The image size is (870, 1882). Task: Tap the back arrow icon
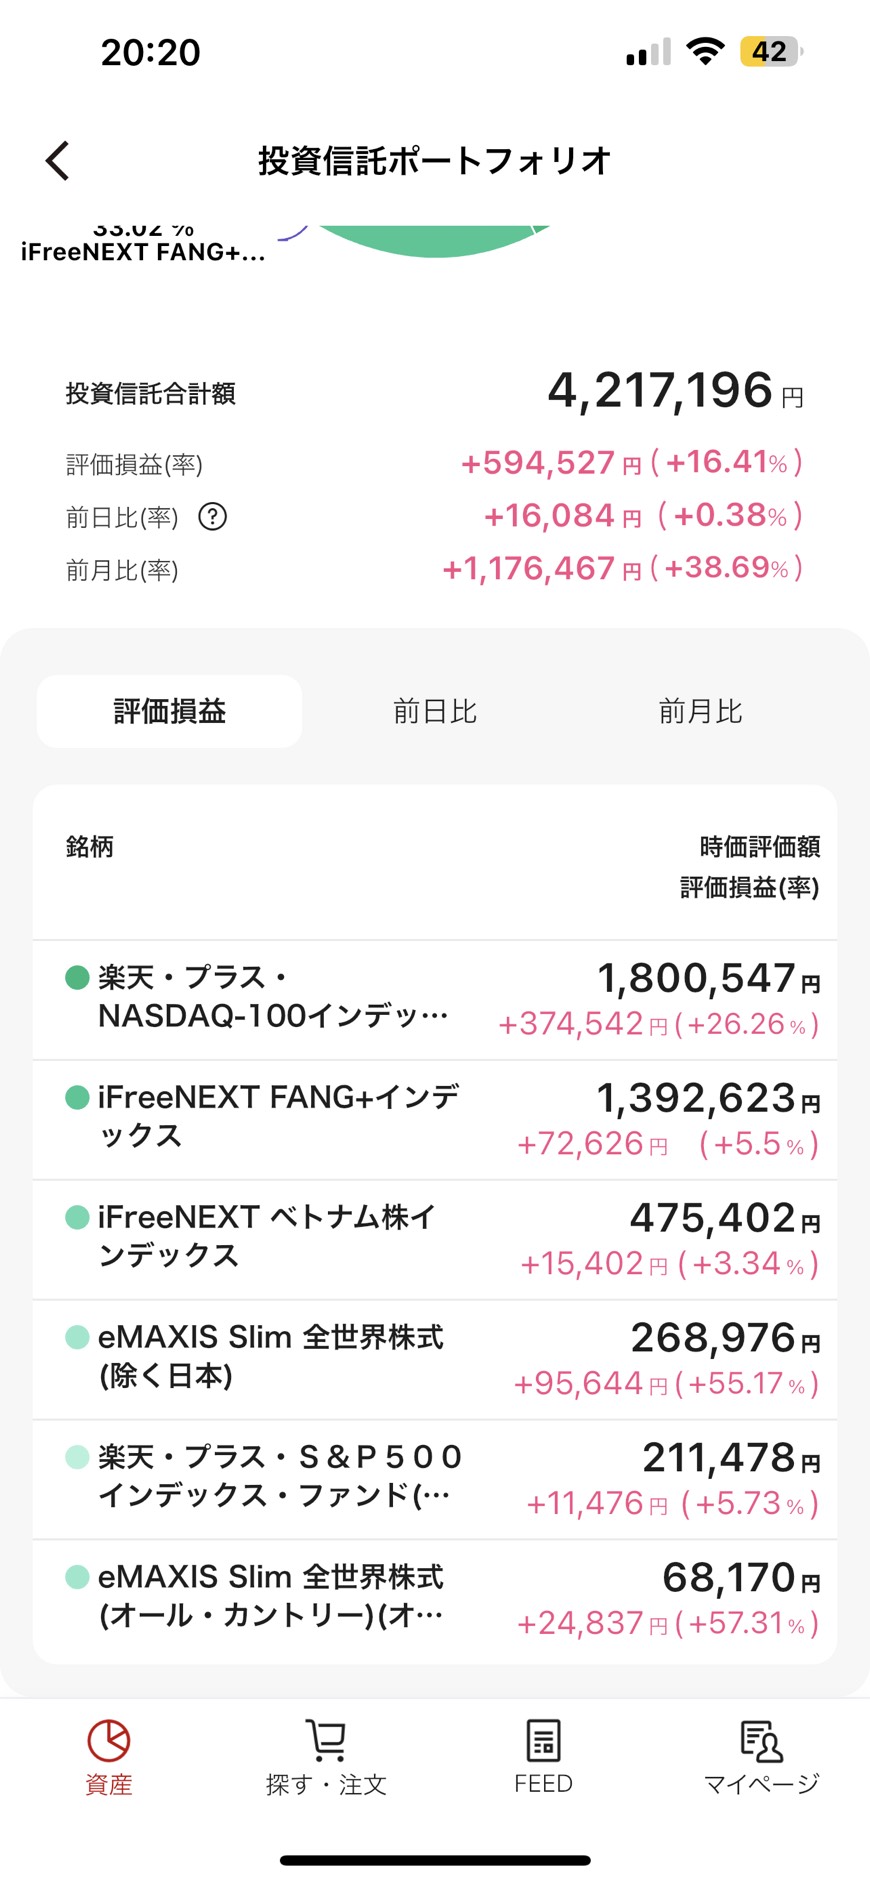pyautogui.click(x=58, y=160)
